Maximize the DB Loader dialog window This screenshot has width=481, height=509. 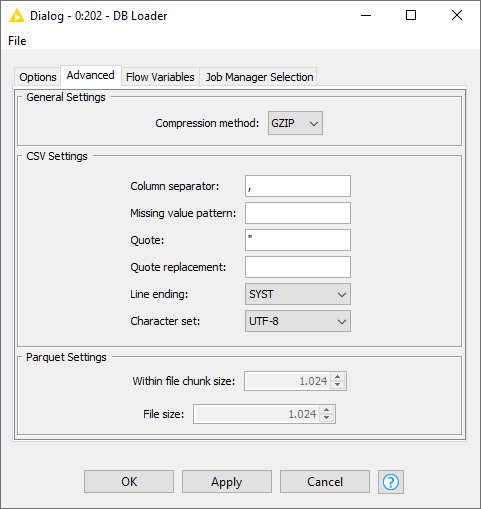tap(411, 15)
